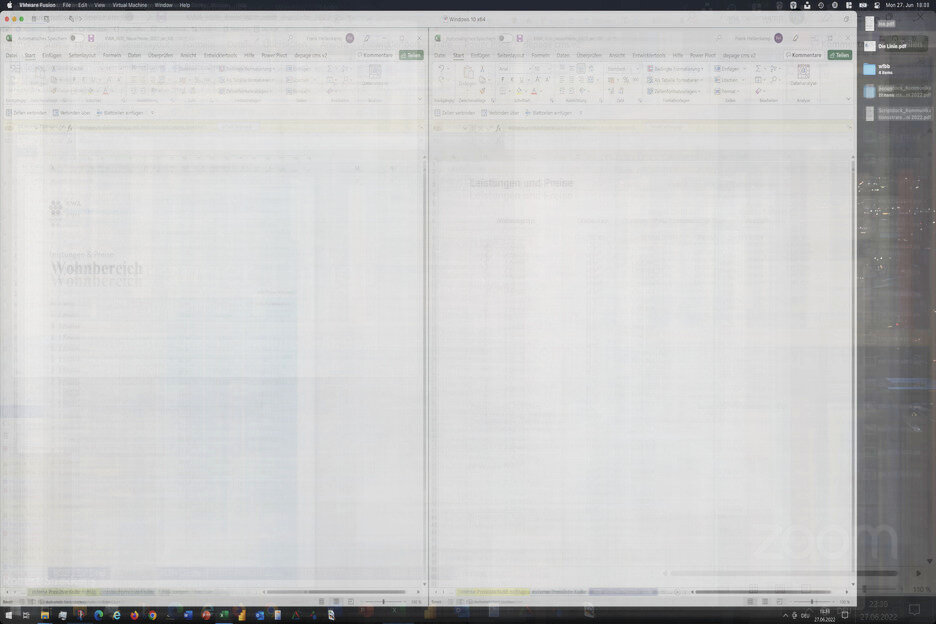The image size is (936, 624).
Task: Click Teilen in the Leistungen und Preise window
Action: pos(840,56)
